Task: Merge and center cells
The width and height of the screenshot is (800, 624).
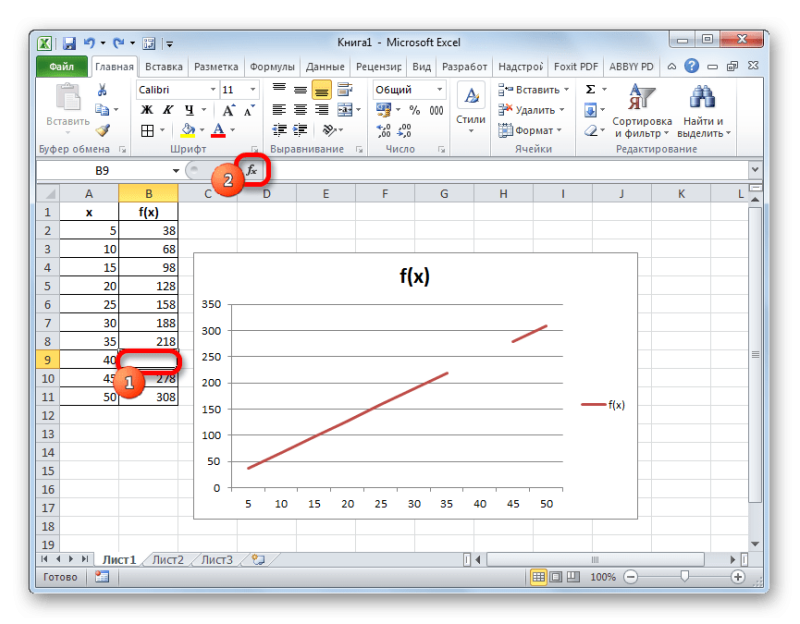Action: (x=345, y=110)
